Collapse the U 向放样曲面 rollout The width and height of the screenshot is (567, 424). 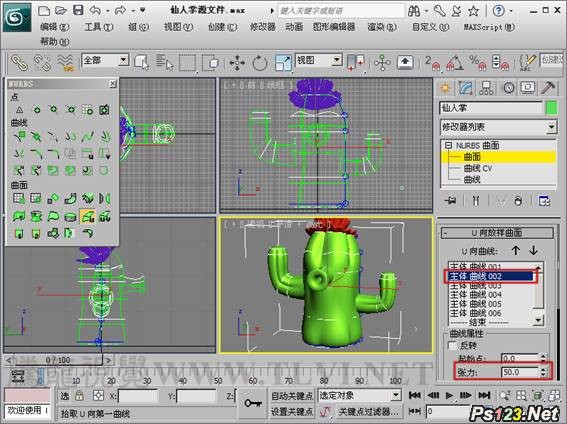[497, 233]
